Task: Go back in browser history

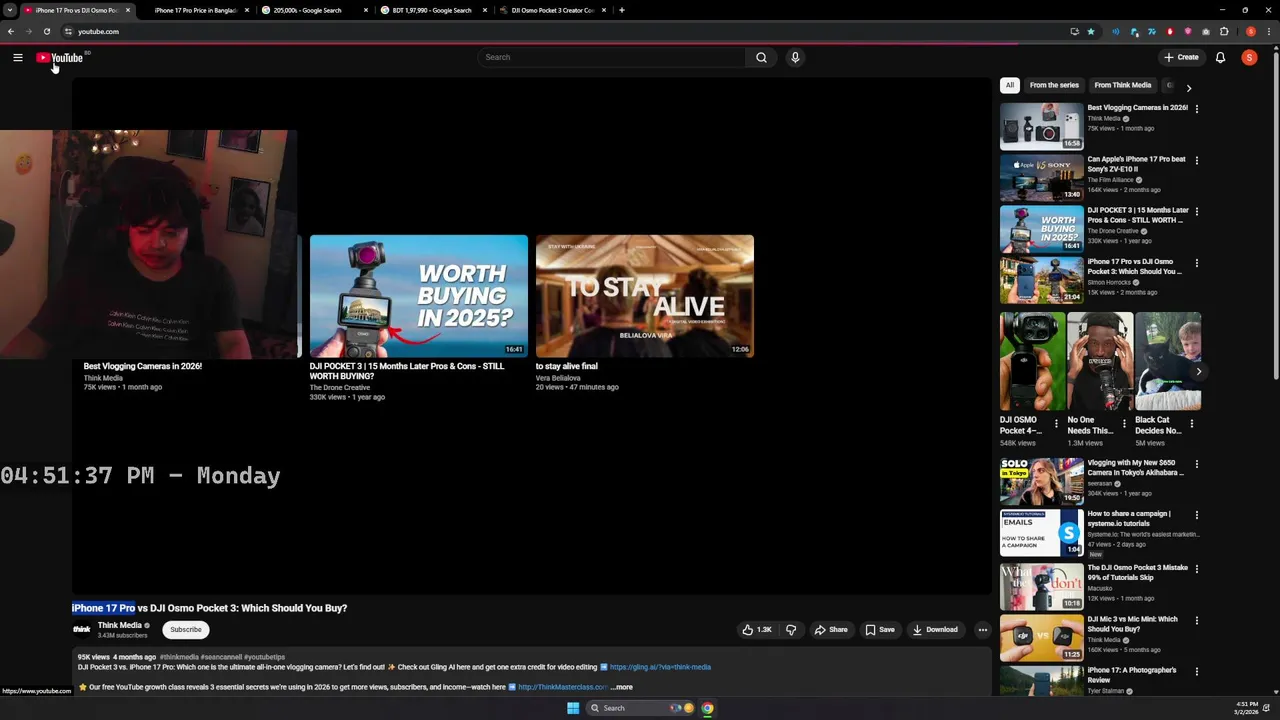Action: (x=10, y=31)
